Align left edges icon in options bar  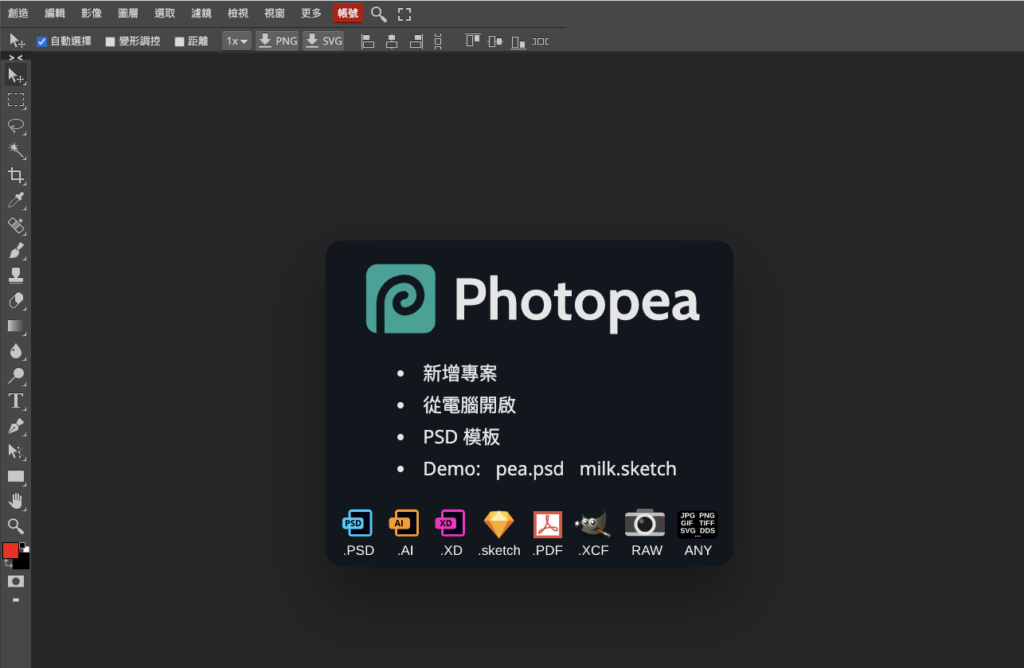[x=368, y=41]
